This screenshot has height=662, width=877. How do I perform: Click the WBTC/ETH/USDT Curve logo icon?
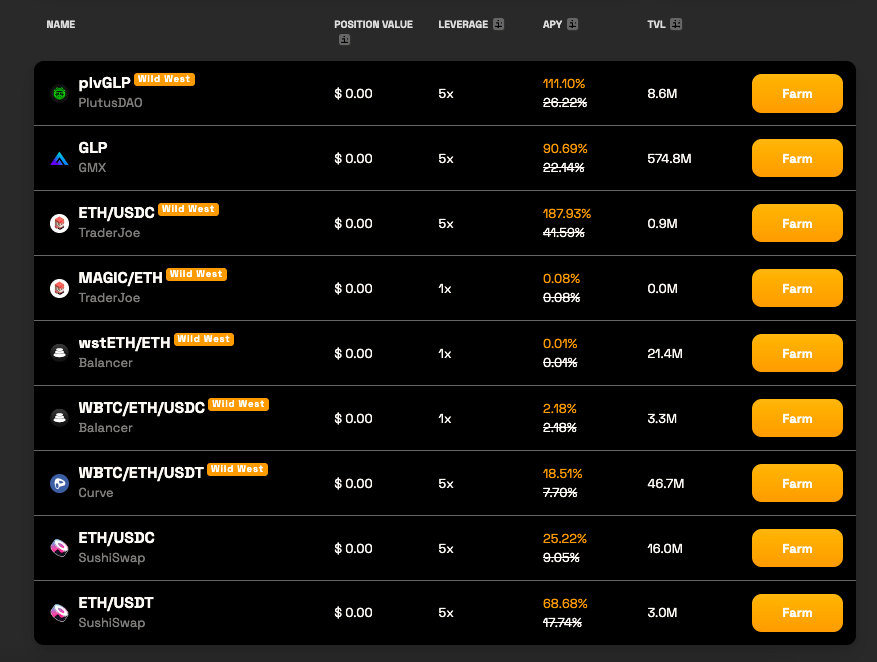(x=59, y=483)
